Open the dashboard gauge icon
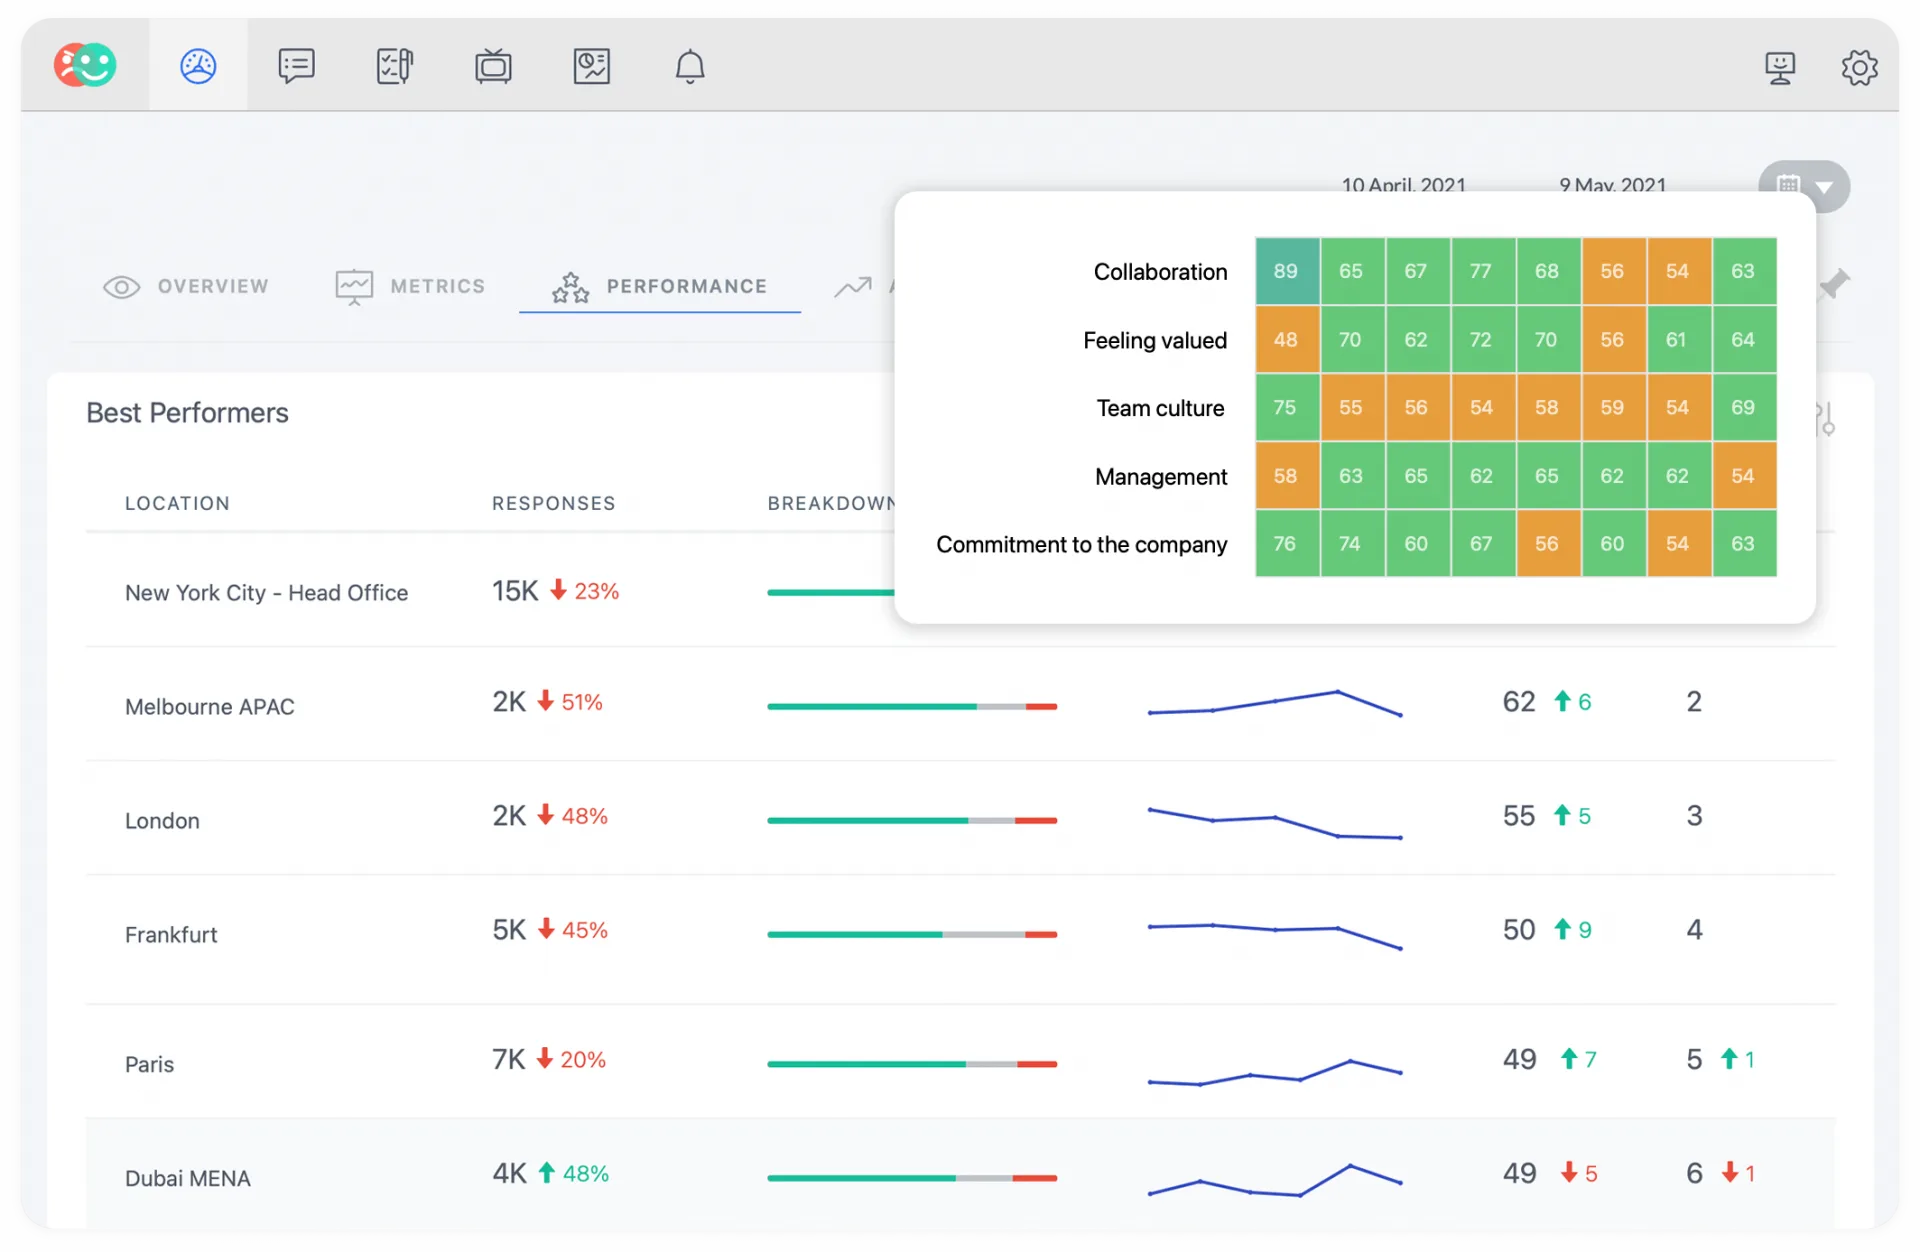 198,66
